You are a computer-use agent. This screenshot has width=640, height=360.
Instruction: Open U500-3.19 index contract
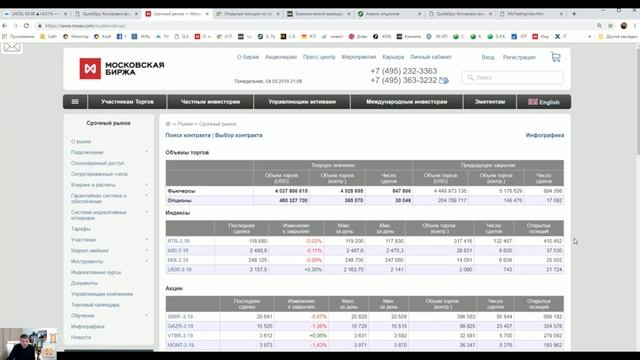tap(179, 269)
